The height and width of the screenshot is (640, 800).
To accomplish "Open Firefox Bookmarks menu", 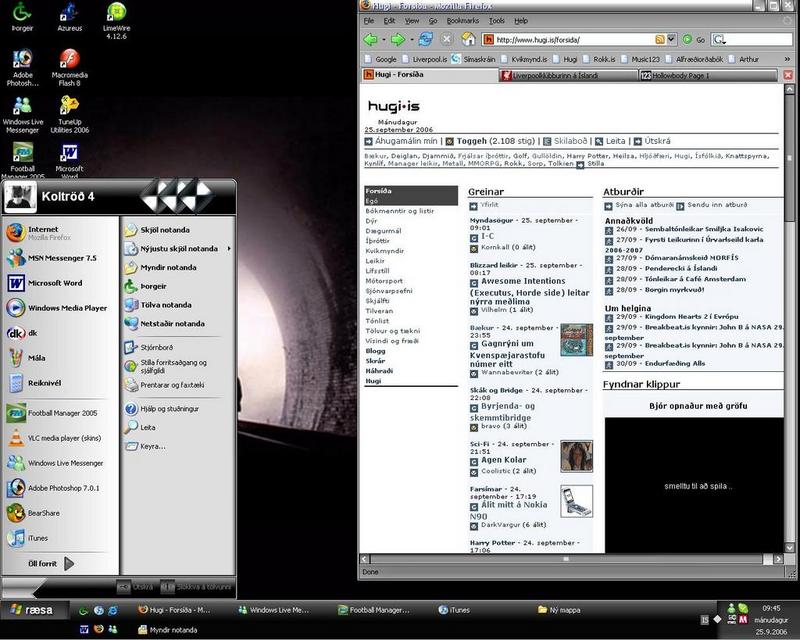I will [x=462, y=21].
